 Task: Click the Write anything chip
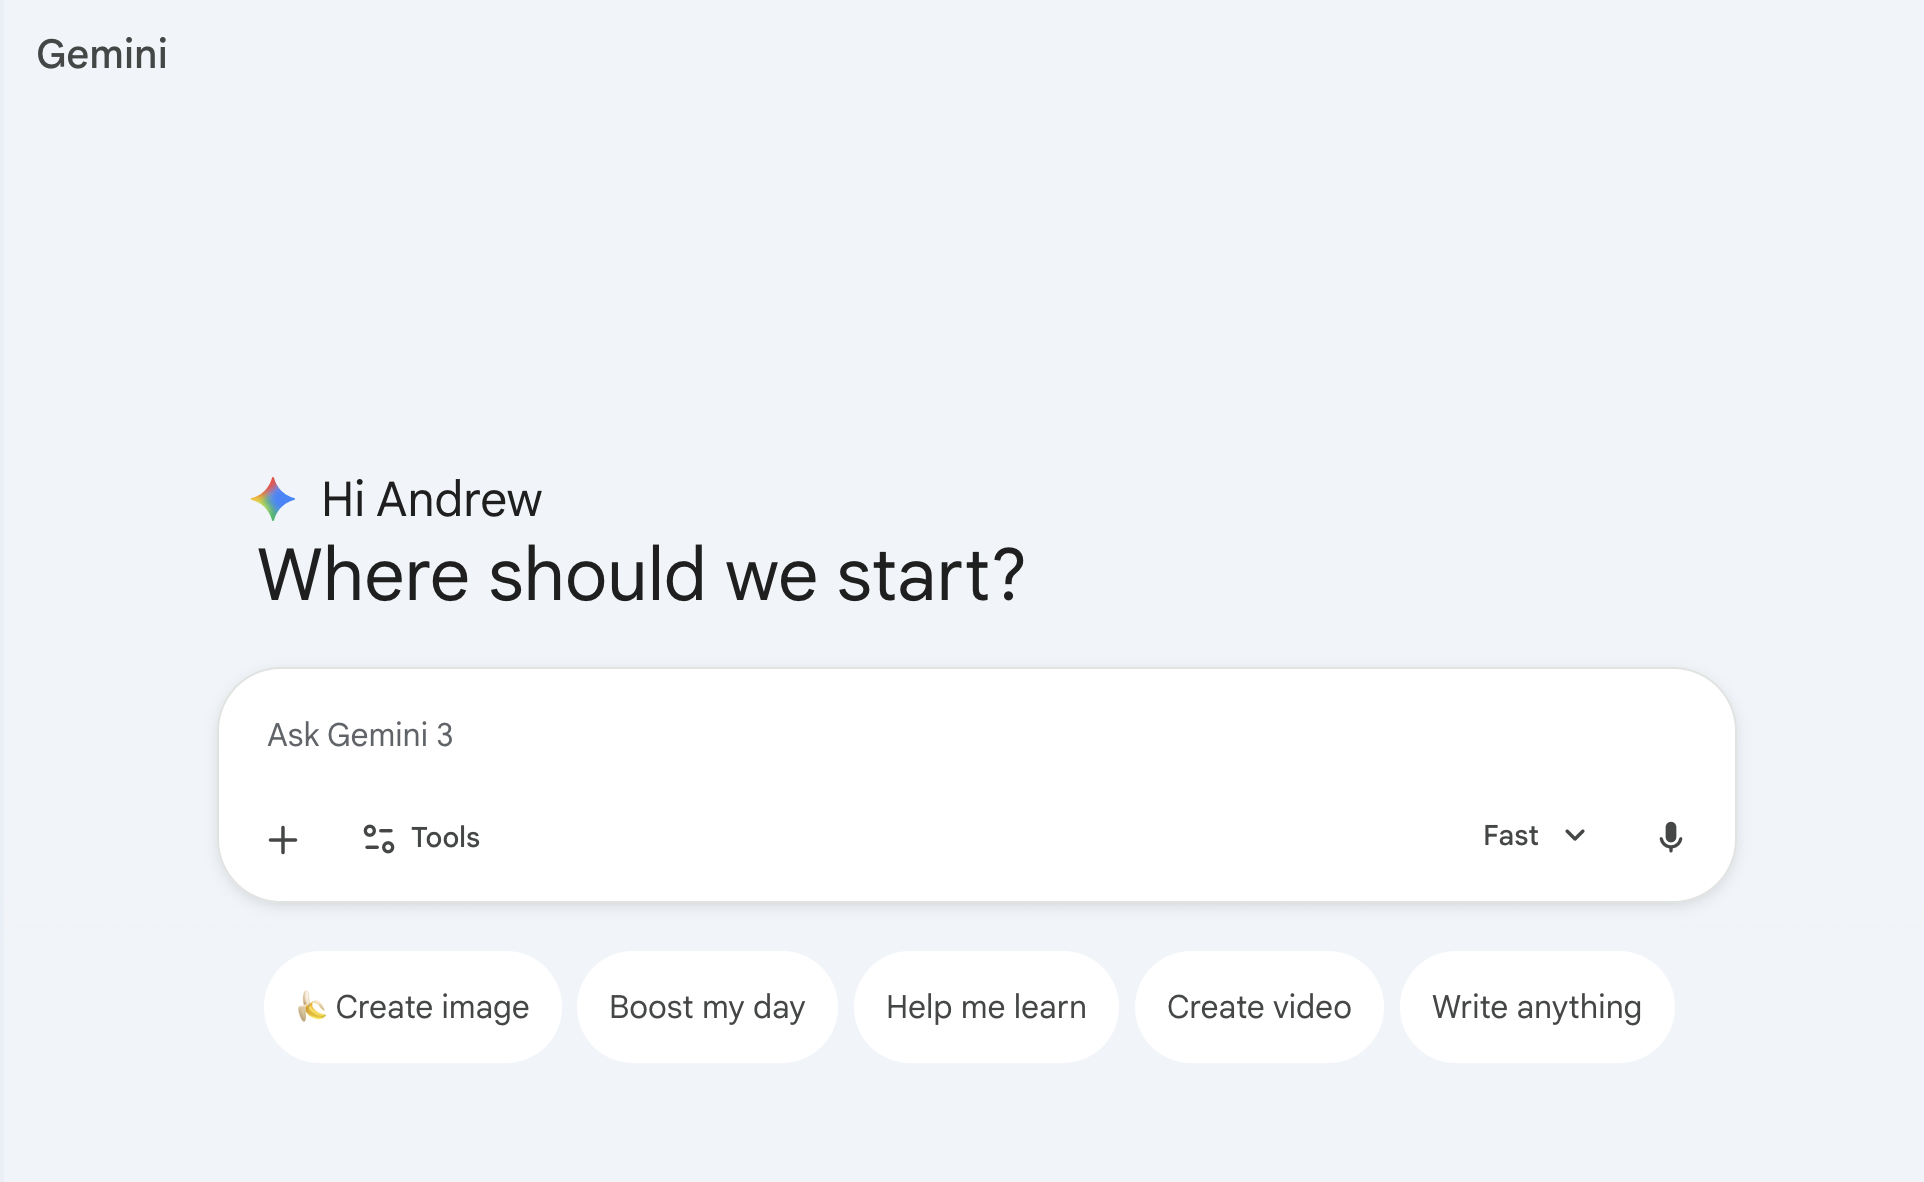[x=1536, y=1007]
